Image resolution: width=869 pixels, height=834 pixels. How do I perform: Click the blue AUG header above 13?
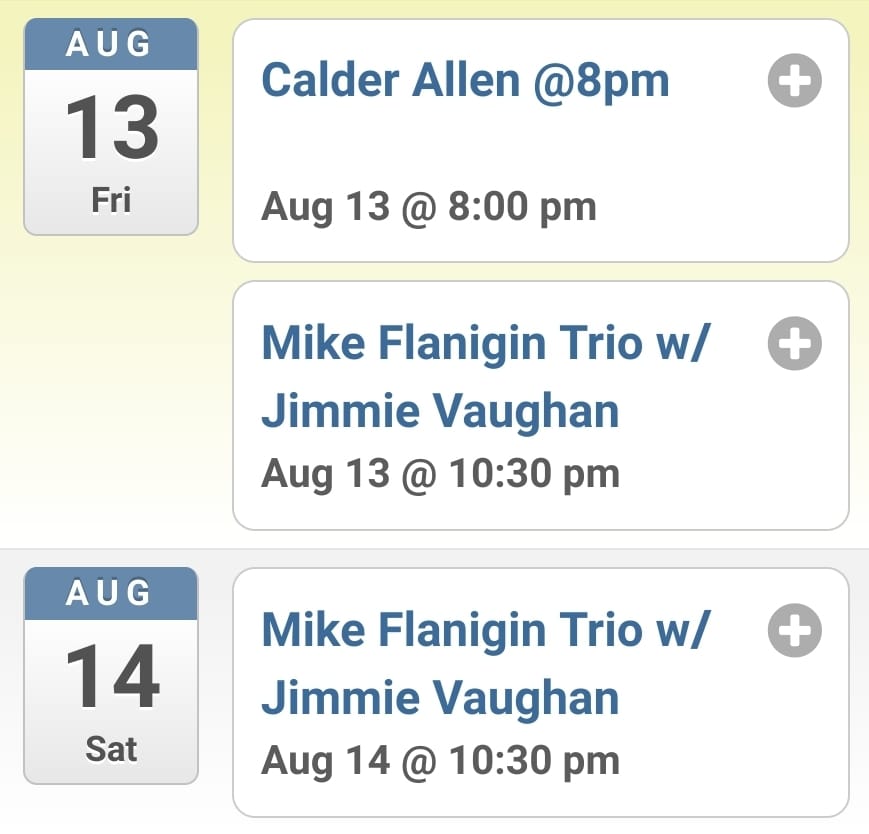click(111, 45)
